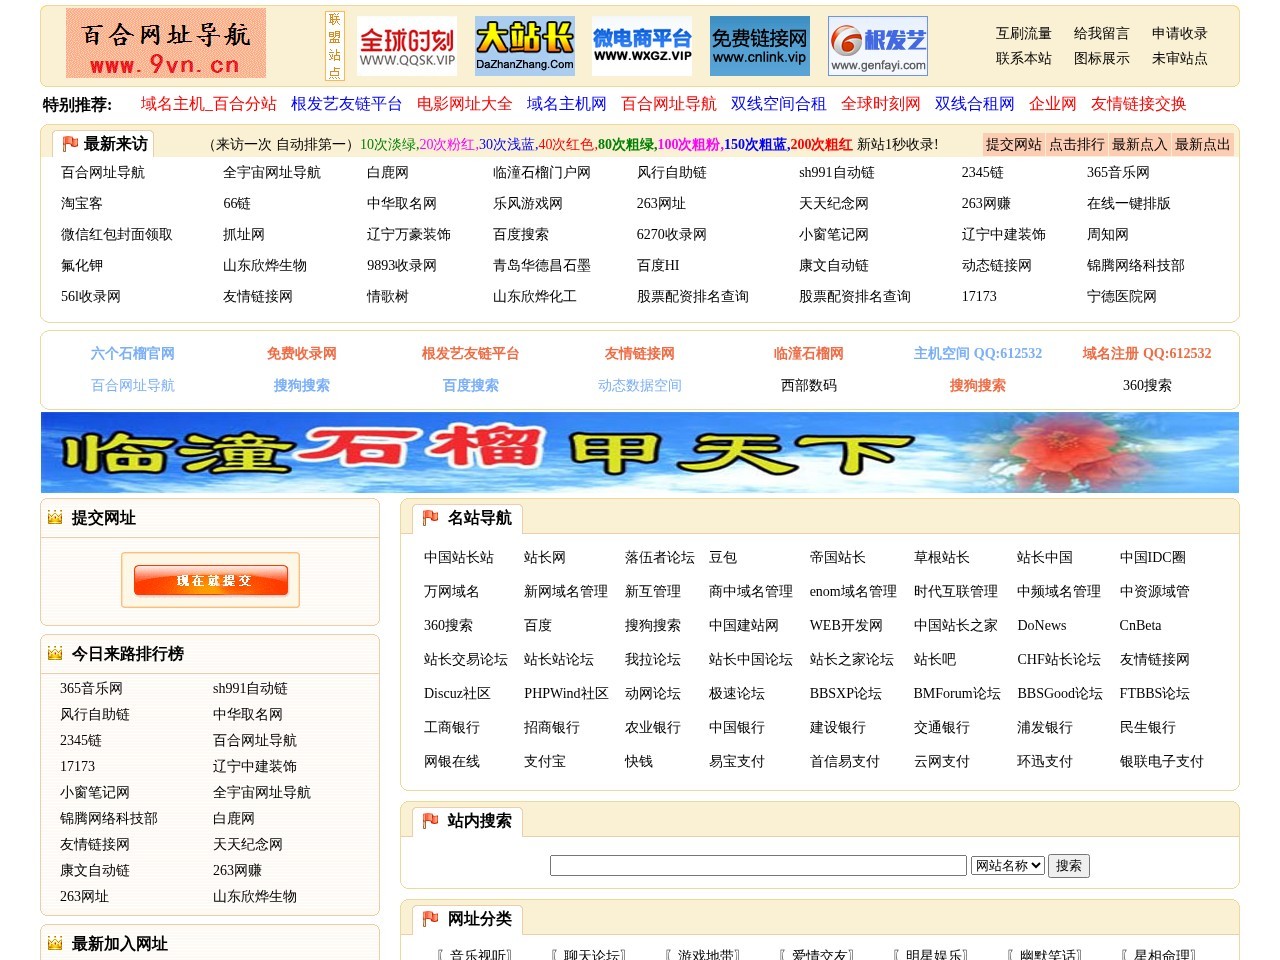Switch to the 提交网站 tab

(x=1013, y=144)
